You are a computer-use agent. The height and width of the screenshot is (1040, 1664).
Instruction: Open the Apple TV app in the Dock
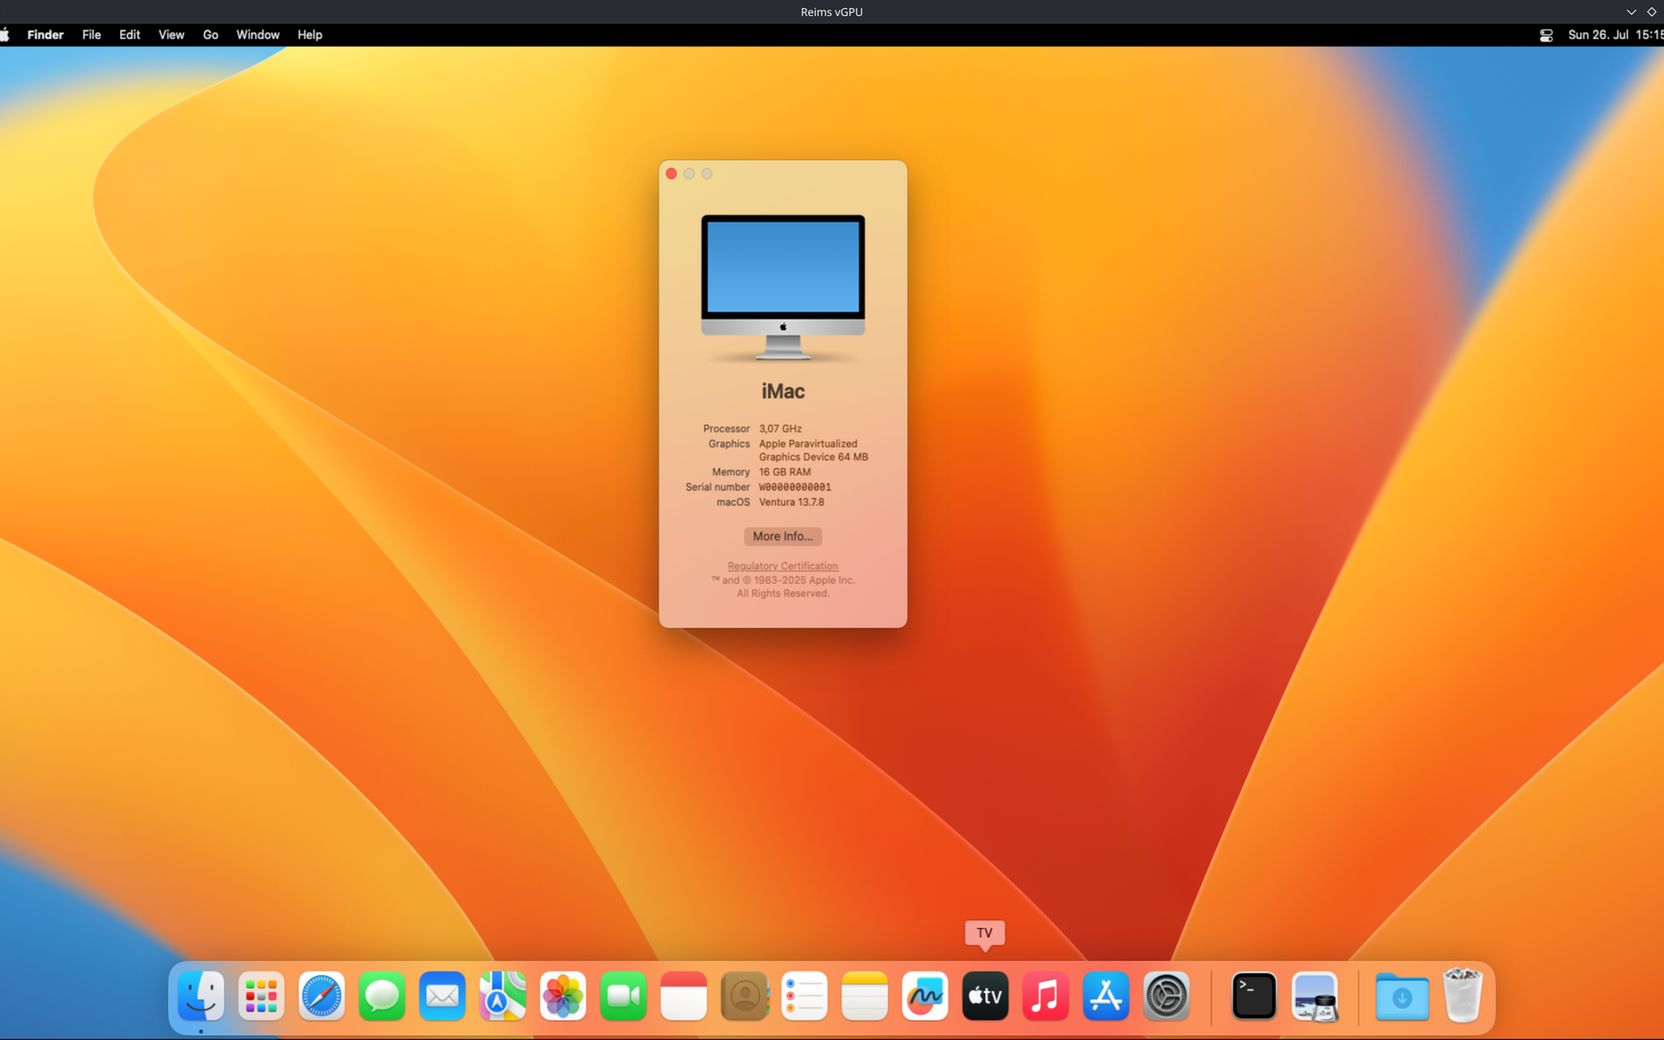[985, 996]
